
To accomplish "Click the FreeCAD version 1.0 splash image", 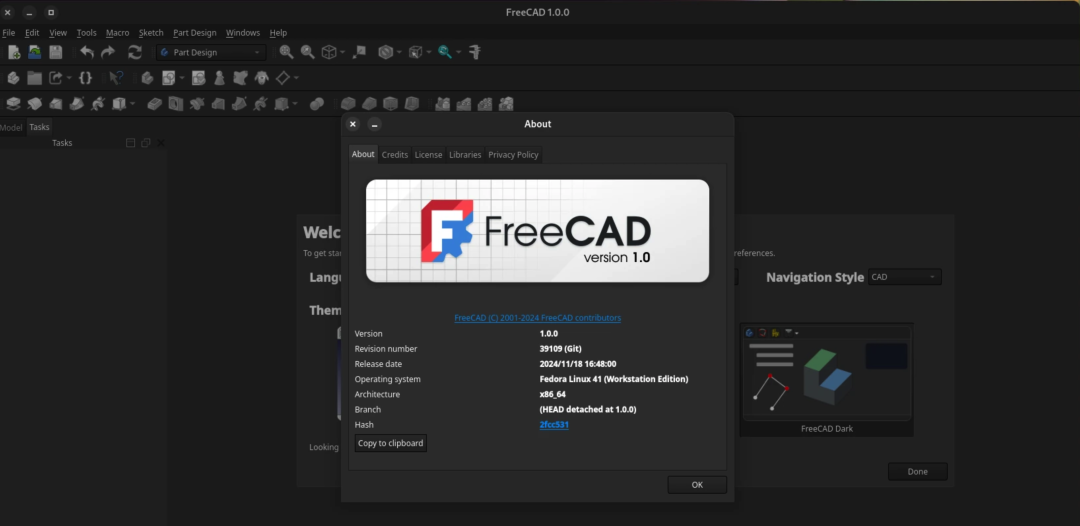I will point(537,231).
